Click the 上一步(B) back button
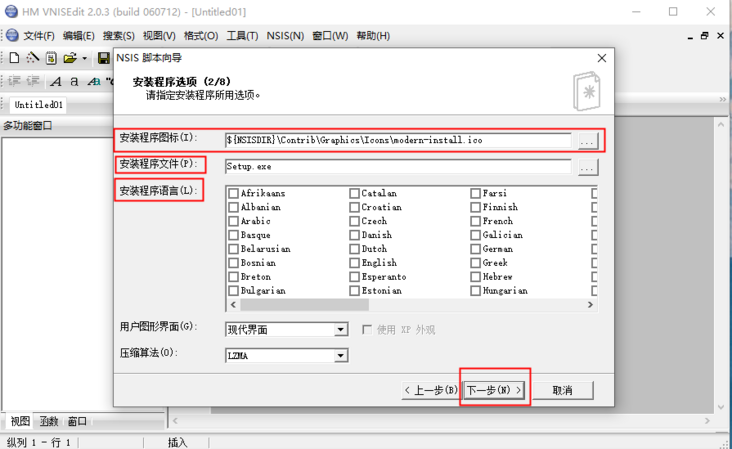The width and height of the screenshot is (732, 449). click(431, 390)
